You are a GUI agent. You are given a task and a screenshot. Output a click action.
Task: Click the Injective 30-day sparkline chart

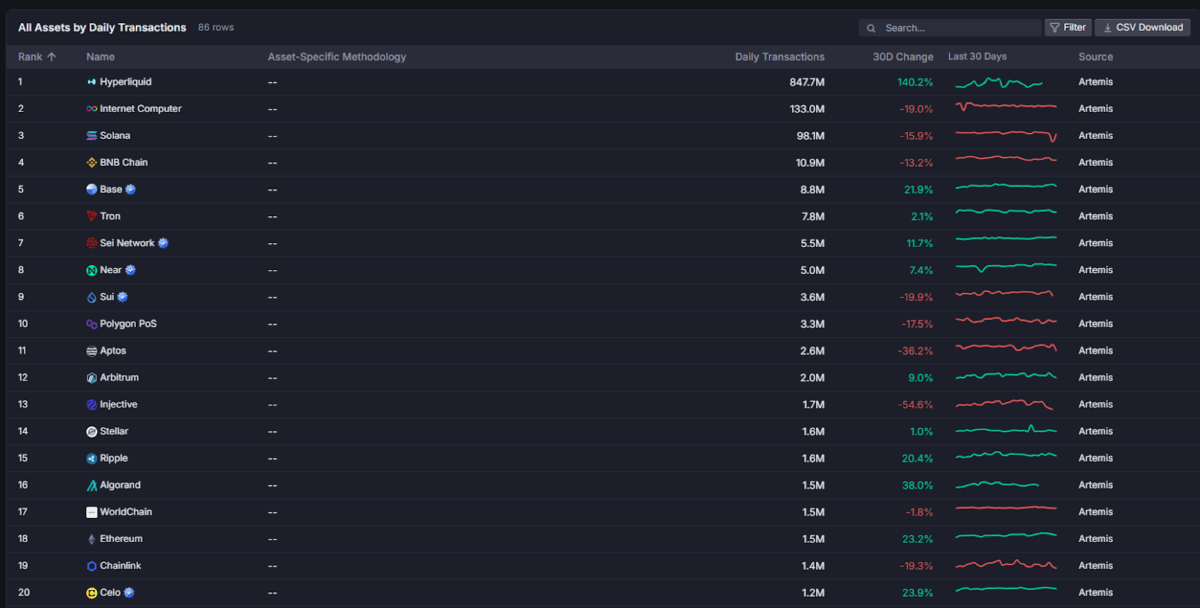click(1005, 405)
